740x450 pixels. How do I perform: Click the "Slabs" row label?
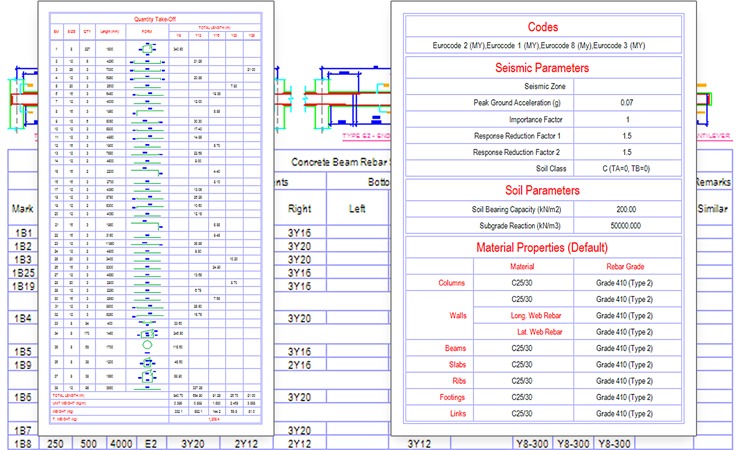pyautogui.click(x=457, y=365)
